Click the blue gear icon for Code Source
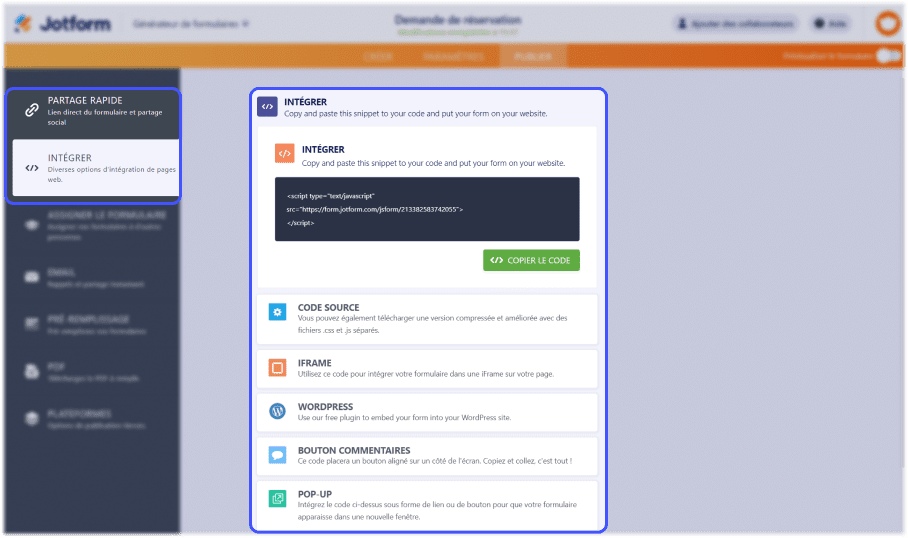The width and height of the screenshot is (908, 538). 277,312
